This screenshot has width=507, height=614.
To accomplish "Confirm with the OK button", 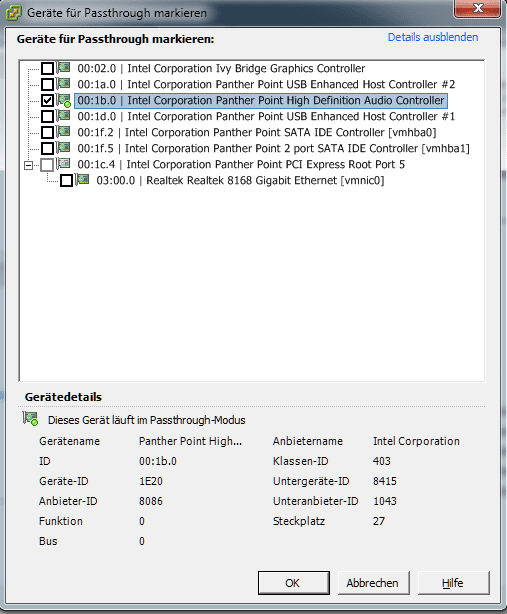I will click(294, 583).
